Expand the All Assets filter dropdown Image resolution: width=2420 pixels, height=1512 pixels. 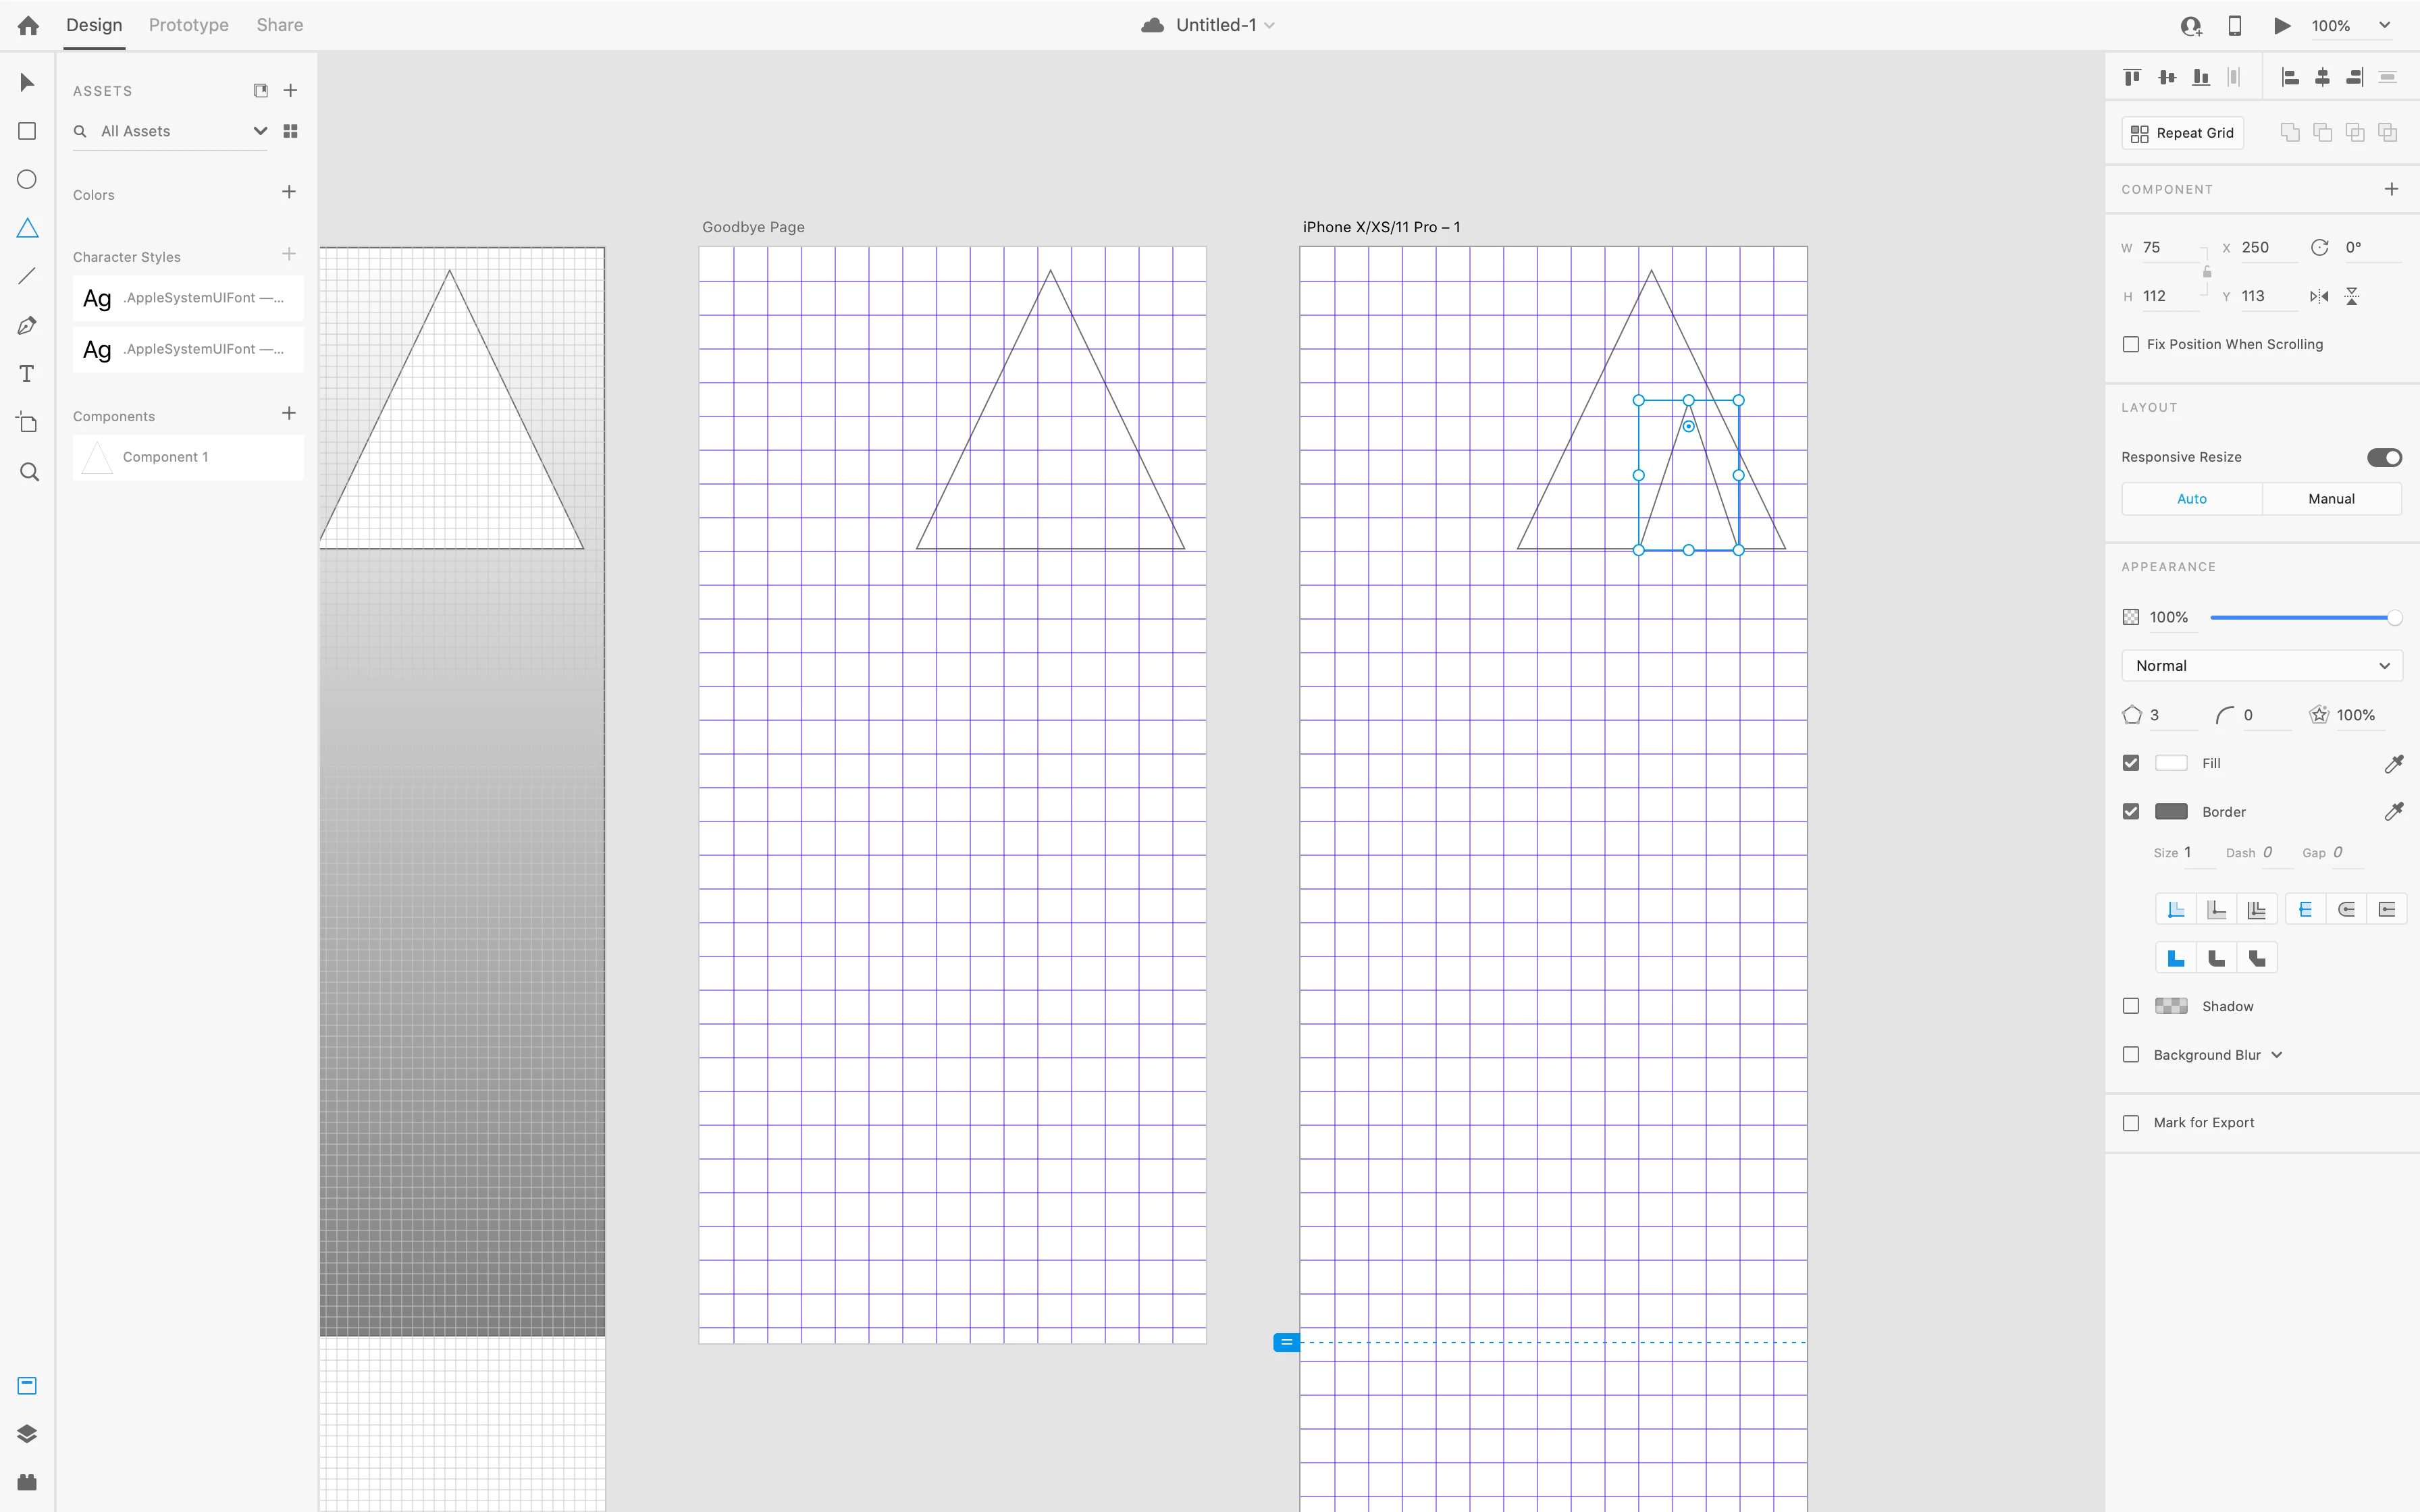click(x=260, y=131)
